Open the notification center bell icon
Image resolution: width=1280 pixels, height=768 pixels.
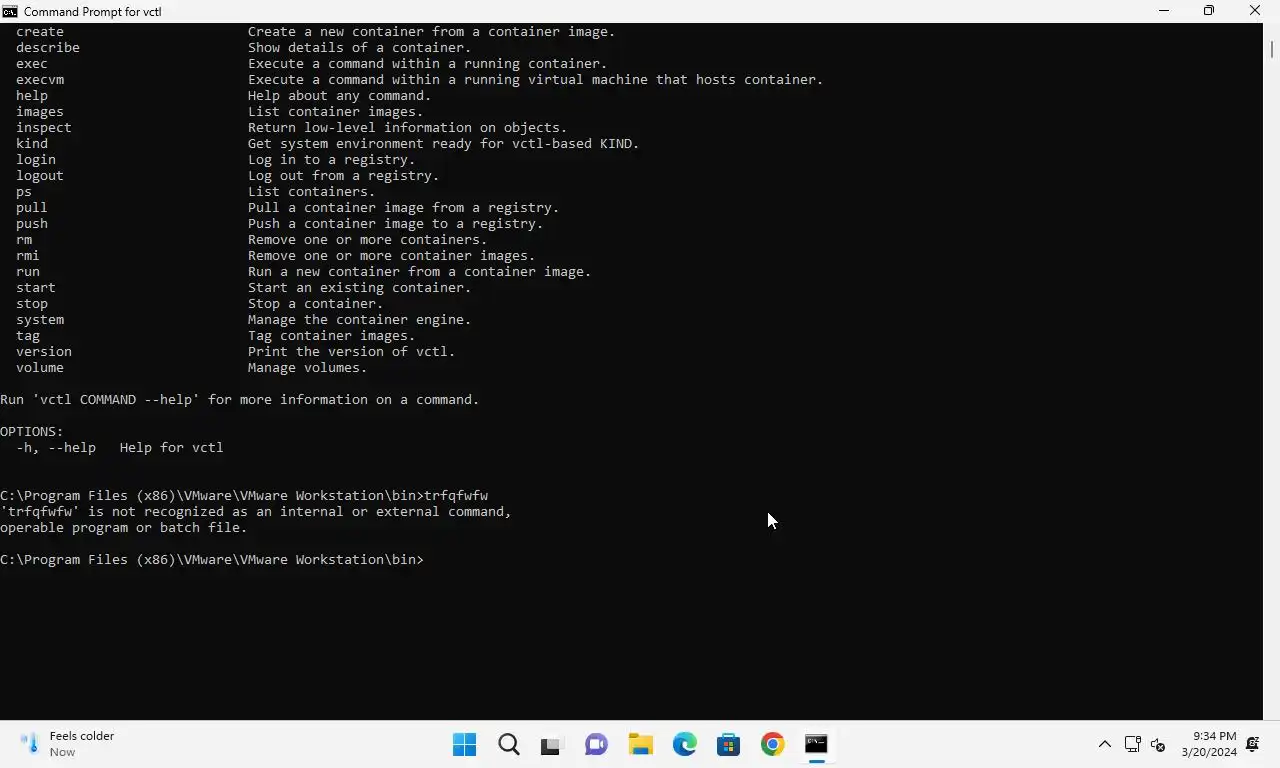pos(1253,744)
